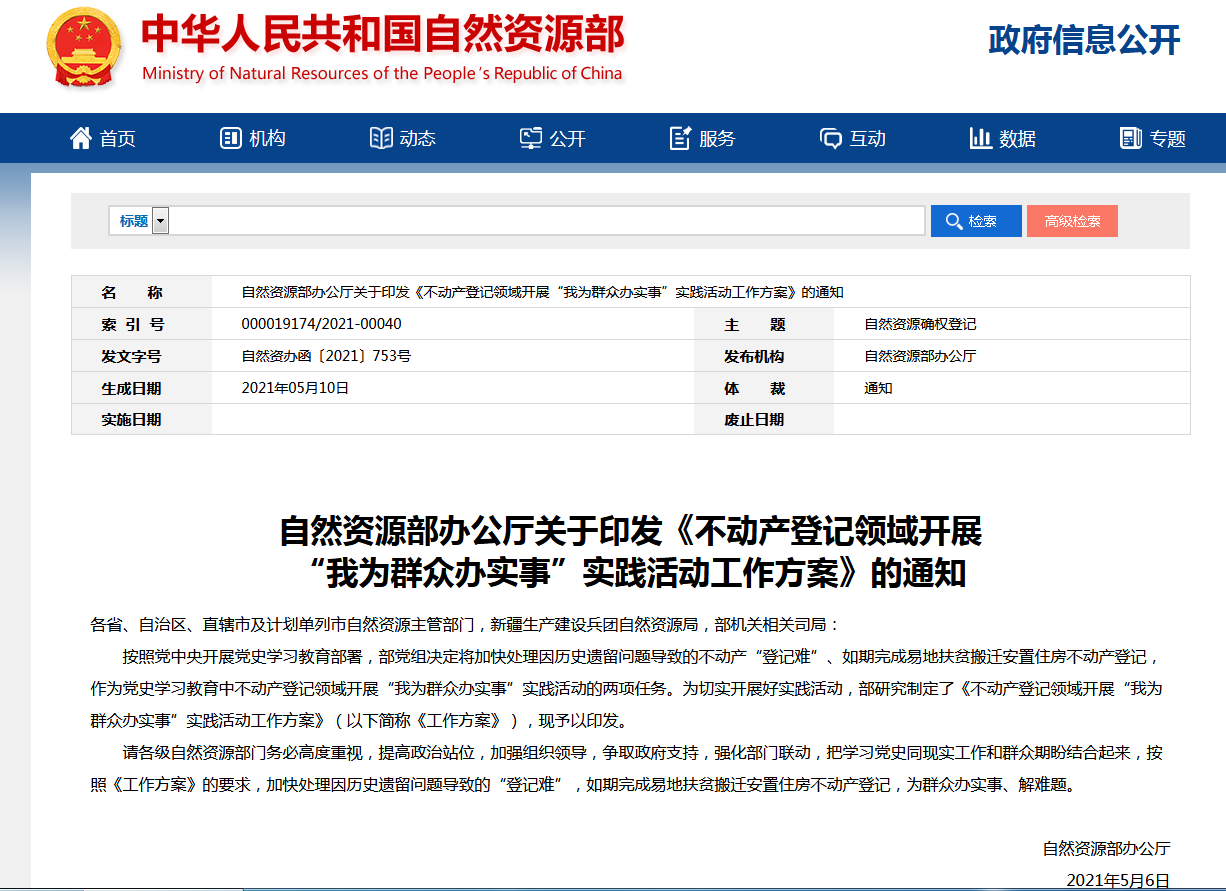Click the magnifier icon in 检索 button
The image size is (1226, 891).
pos(955,221)
